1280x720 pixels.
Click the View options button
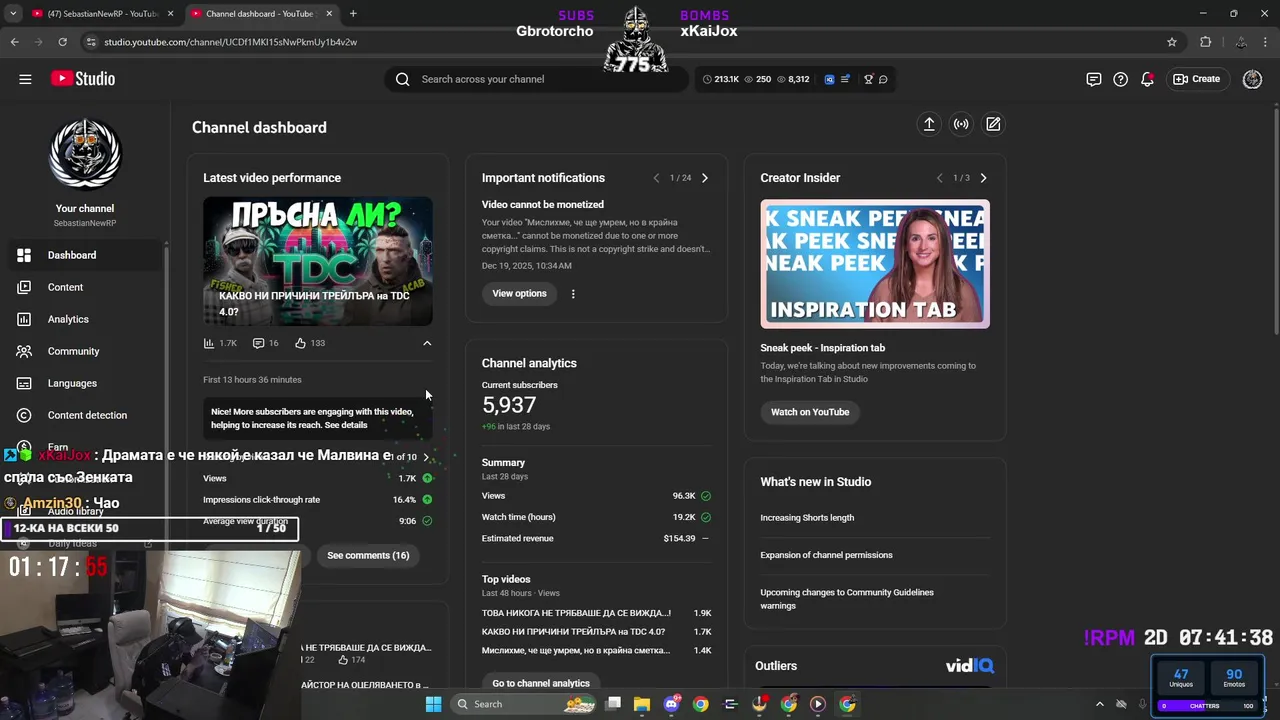tap(519, 294)
